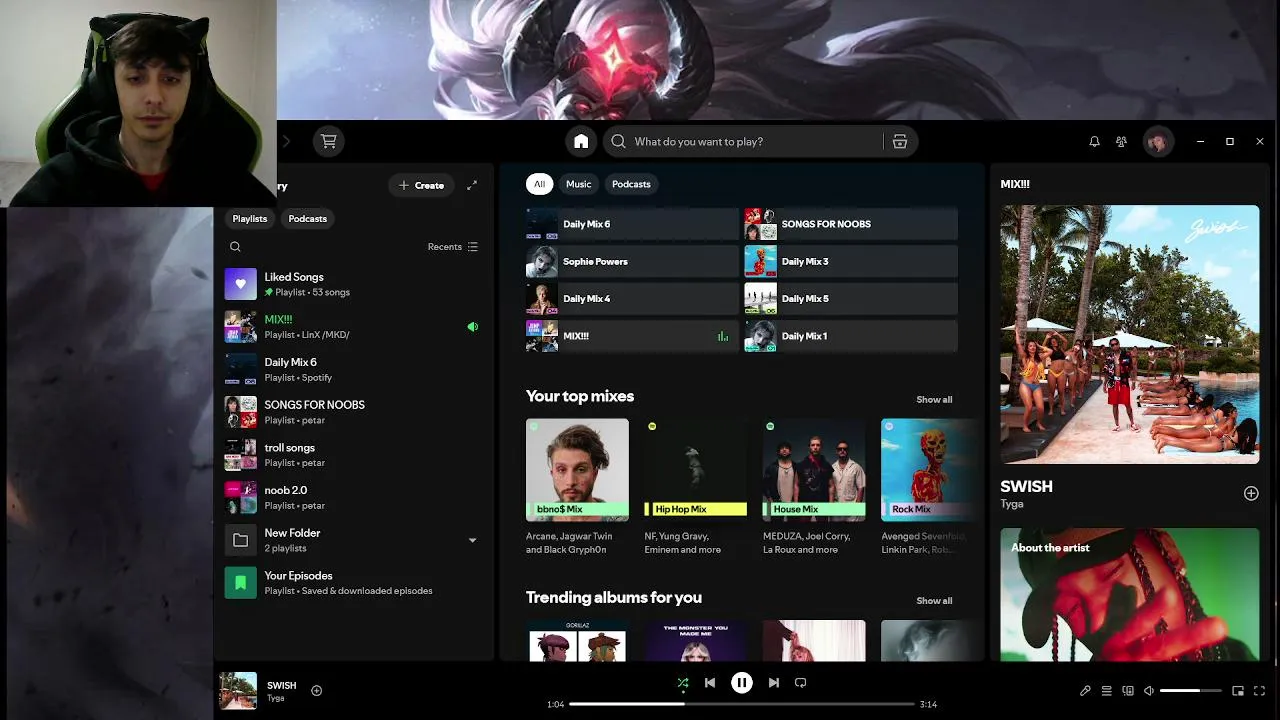Open Connect to a device
The image size is (1280, 720).
(x=1128, y=690)
